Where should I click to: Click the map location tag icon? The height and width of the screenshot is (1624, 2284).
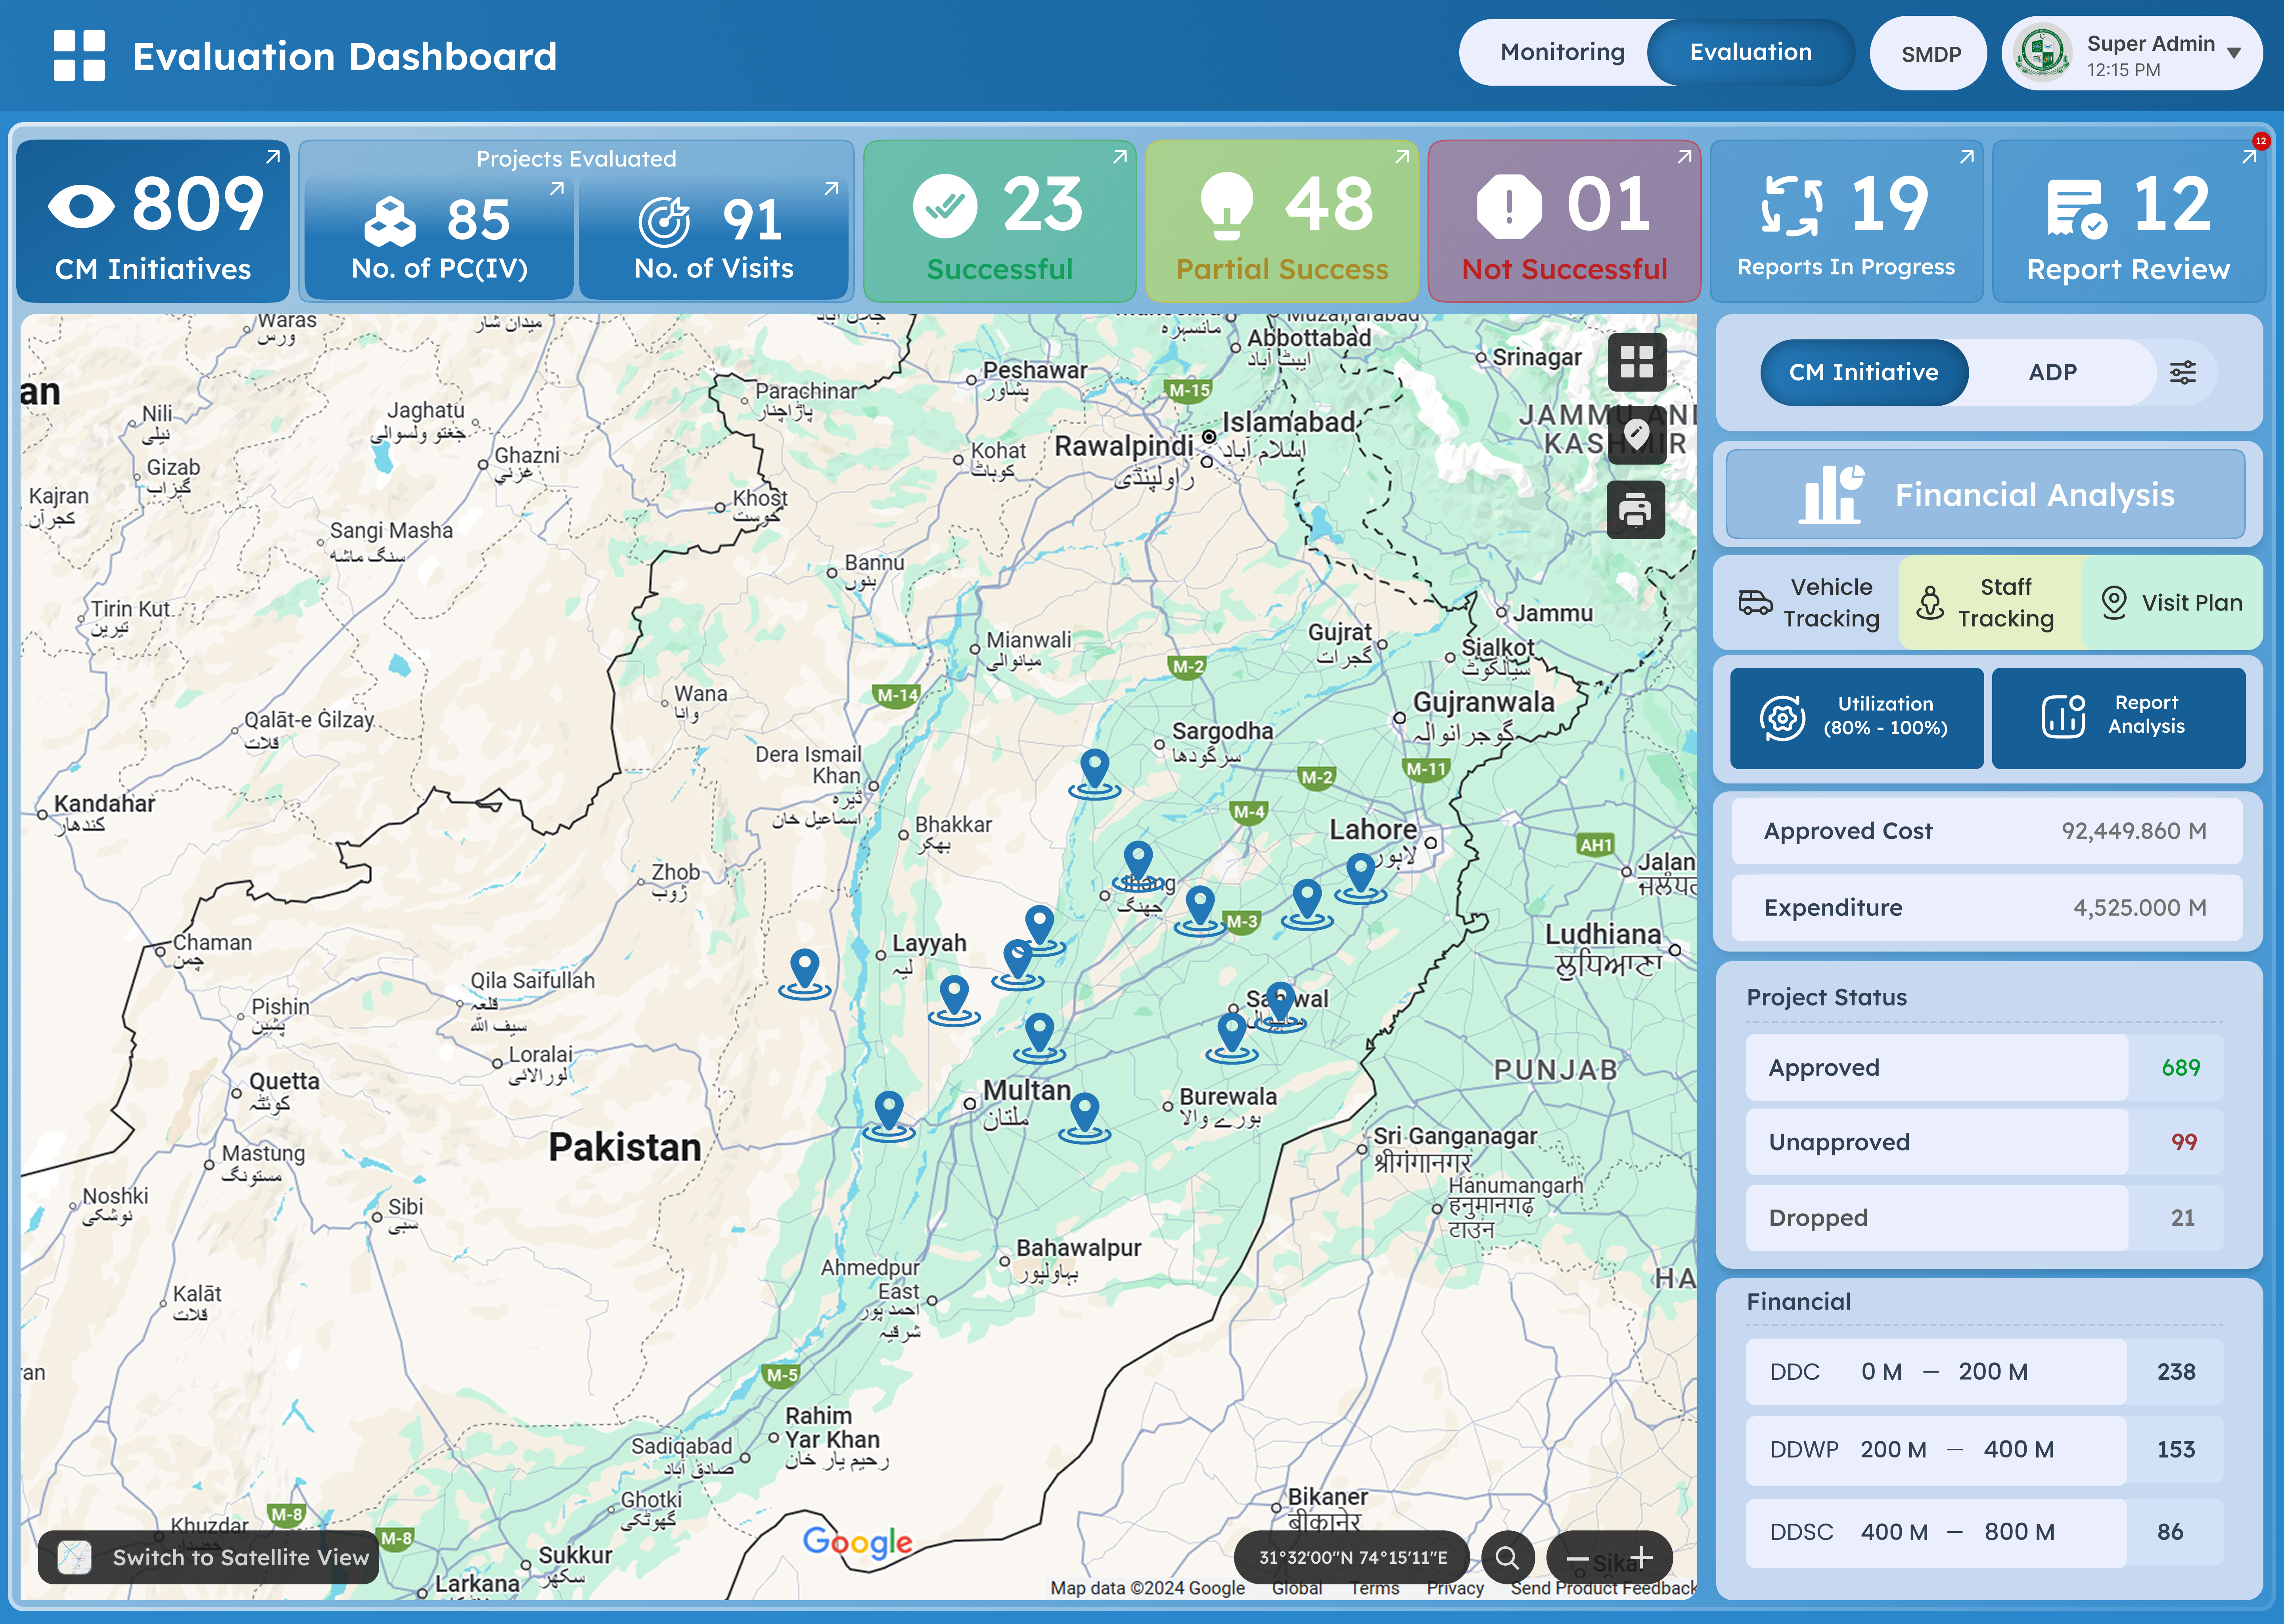tap(1636, 435)
